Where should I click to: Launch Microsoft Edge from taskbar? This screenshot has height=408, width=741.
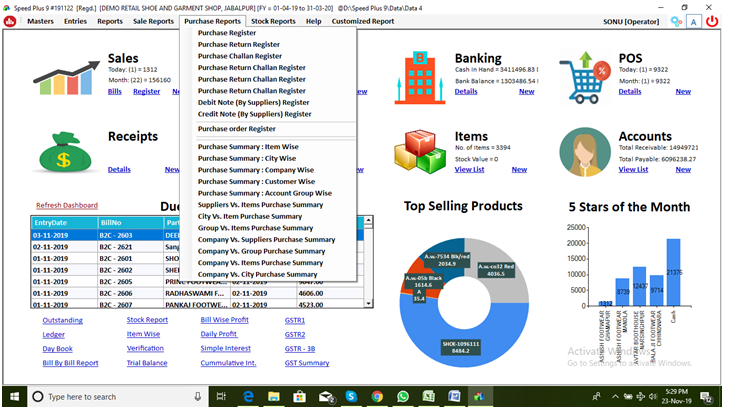[248, 396]
